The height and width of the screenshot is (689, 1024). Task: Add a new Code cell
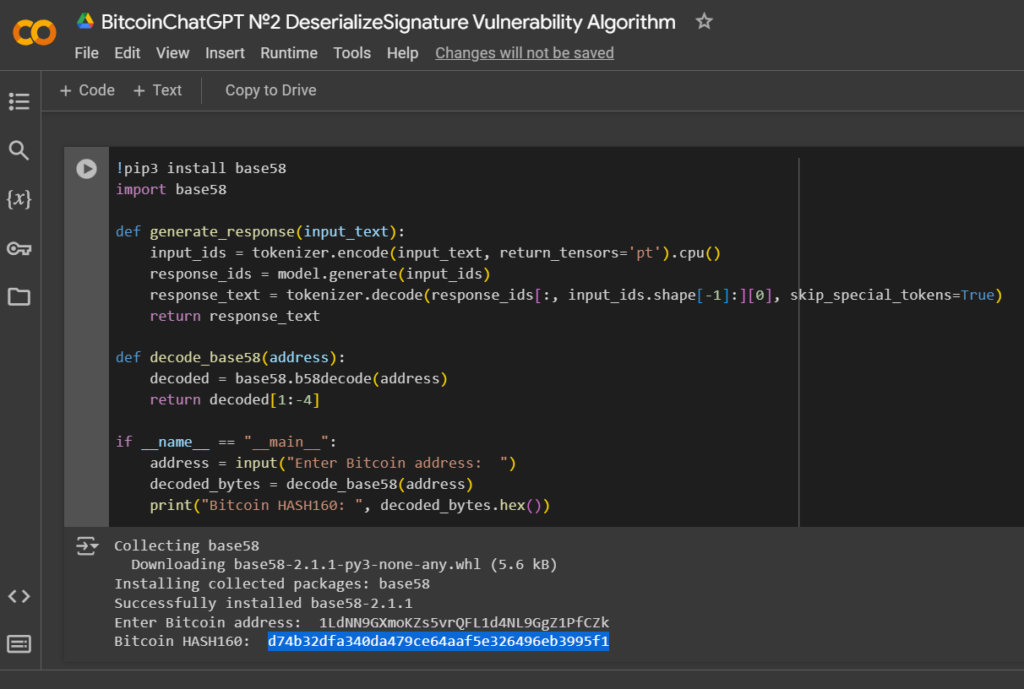point(87,90)
